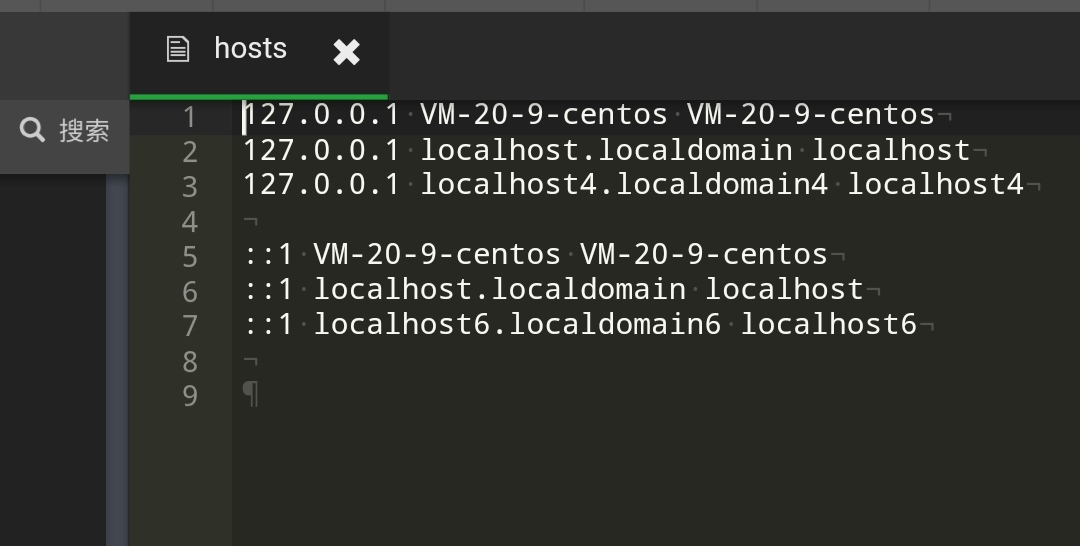Click line number 1 in gutter
The height and width of the screenshot is (546, 1080).
[x=189, y=117]
